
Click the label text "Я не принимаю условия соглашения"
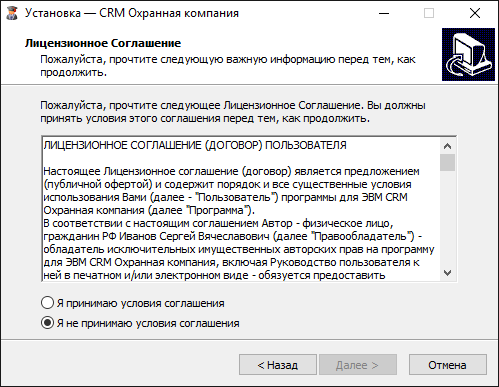pos(148,323)
